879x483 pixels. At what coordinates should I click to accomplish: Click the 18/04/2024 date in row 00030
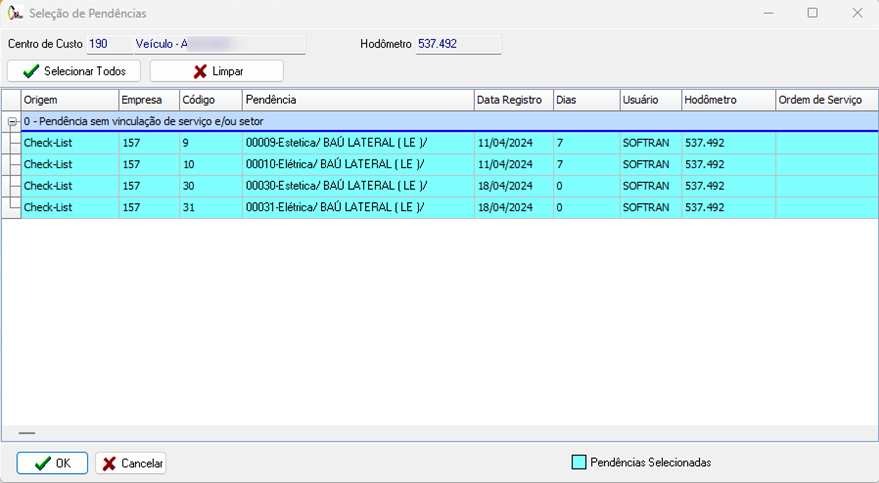point(513,185)
